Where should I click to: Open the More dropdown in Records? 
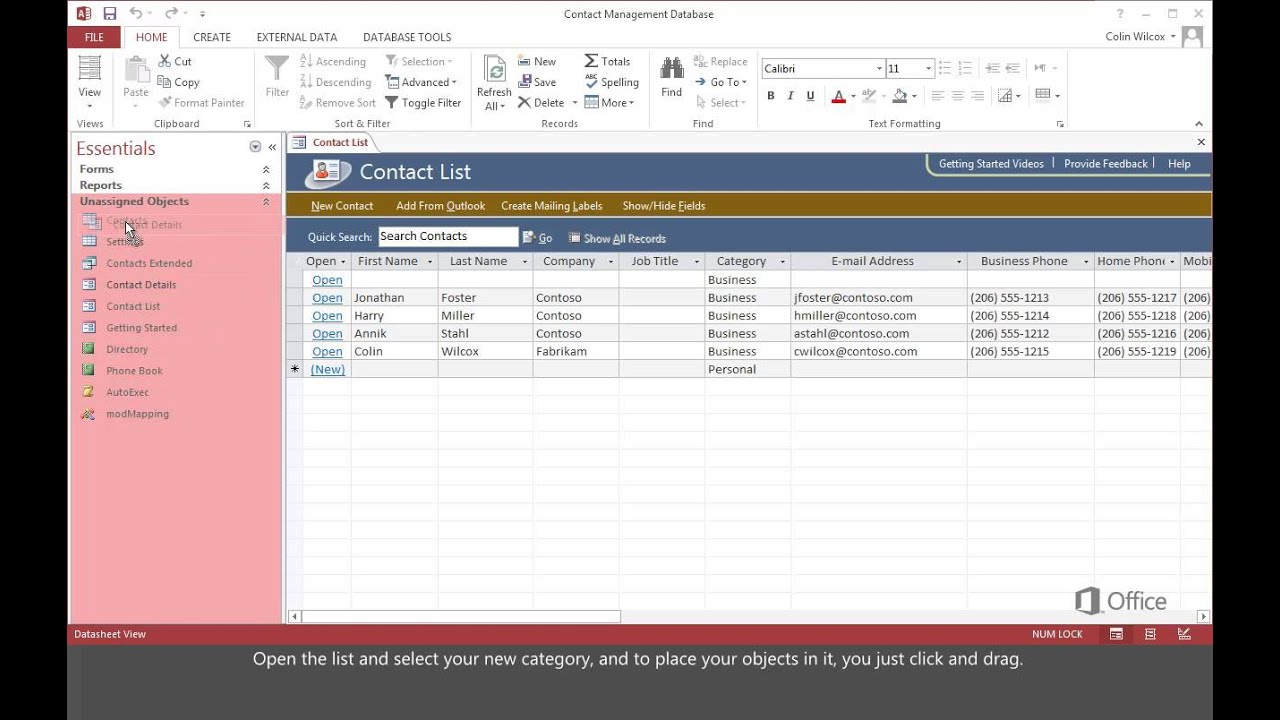[609, 102]
